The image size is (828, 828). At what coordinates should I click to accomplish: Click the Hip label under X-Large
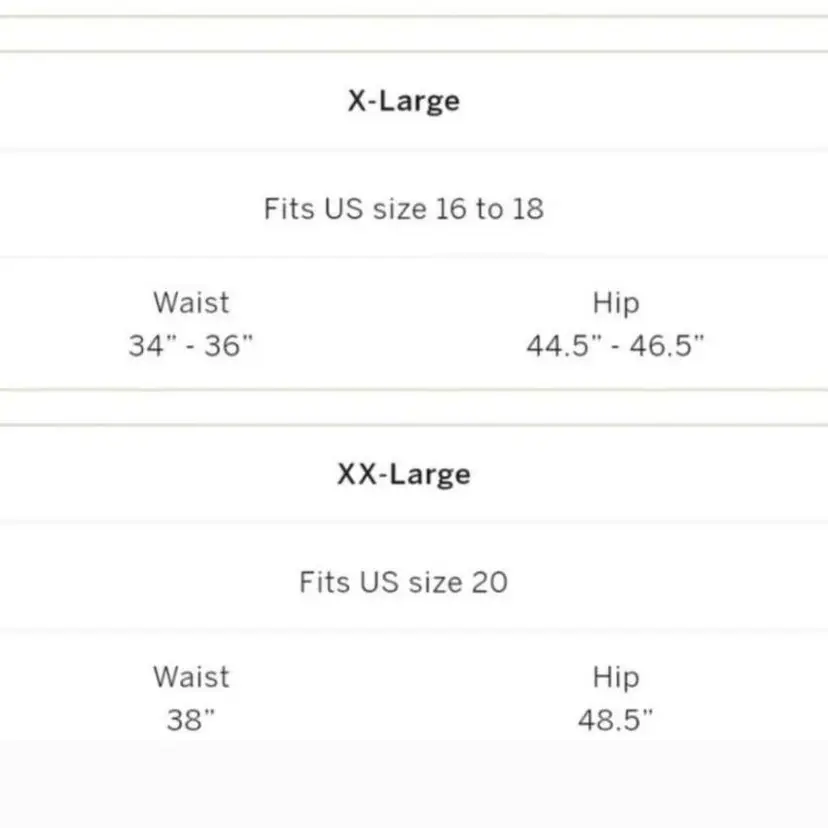pos(615,302)
